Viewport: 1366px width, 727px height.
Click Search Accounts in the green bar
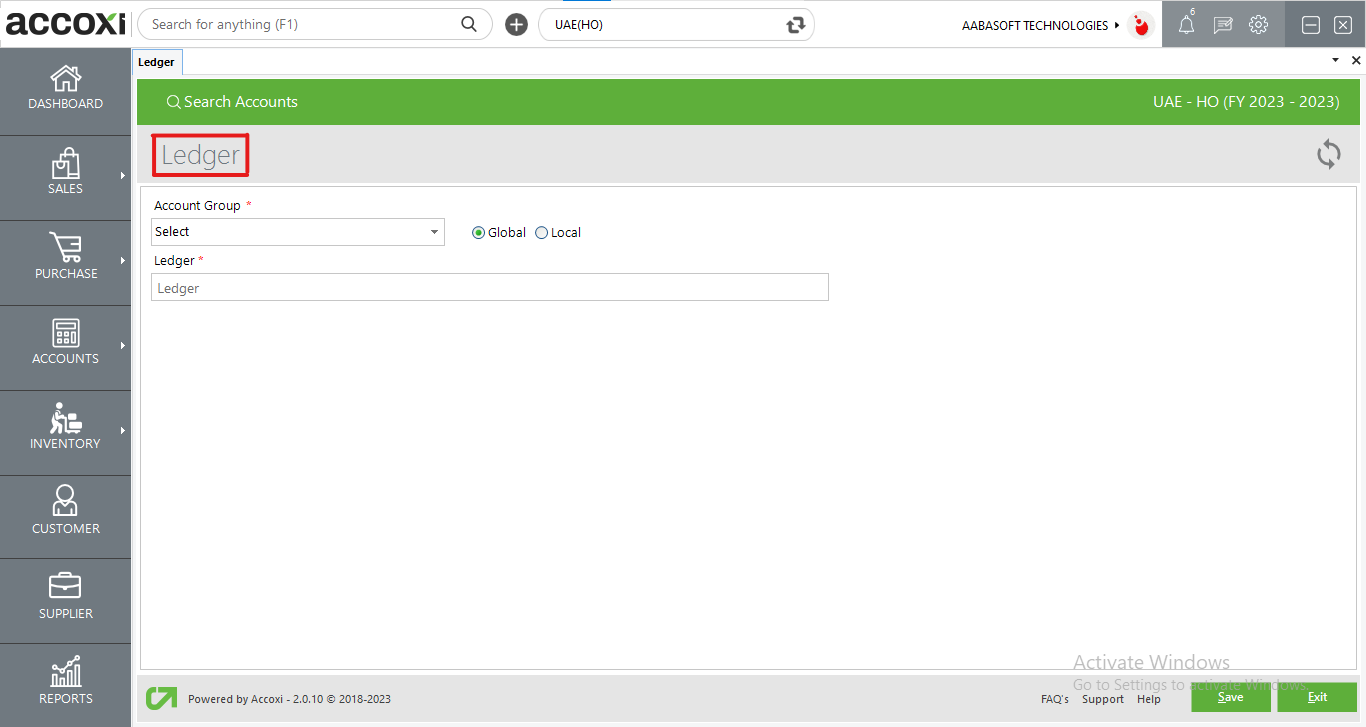(232, 102)
